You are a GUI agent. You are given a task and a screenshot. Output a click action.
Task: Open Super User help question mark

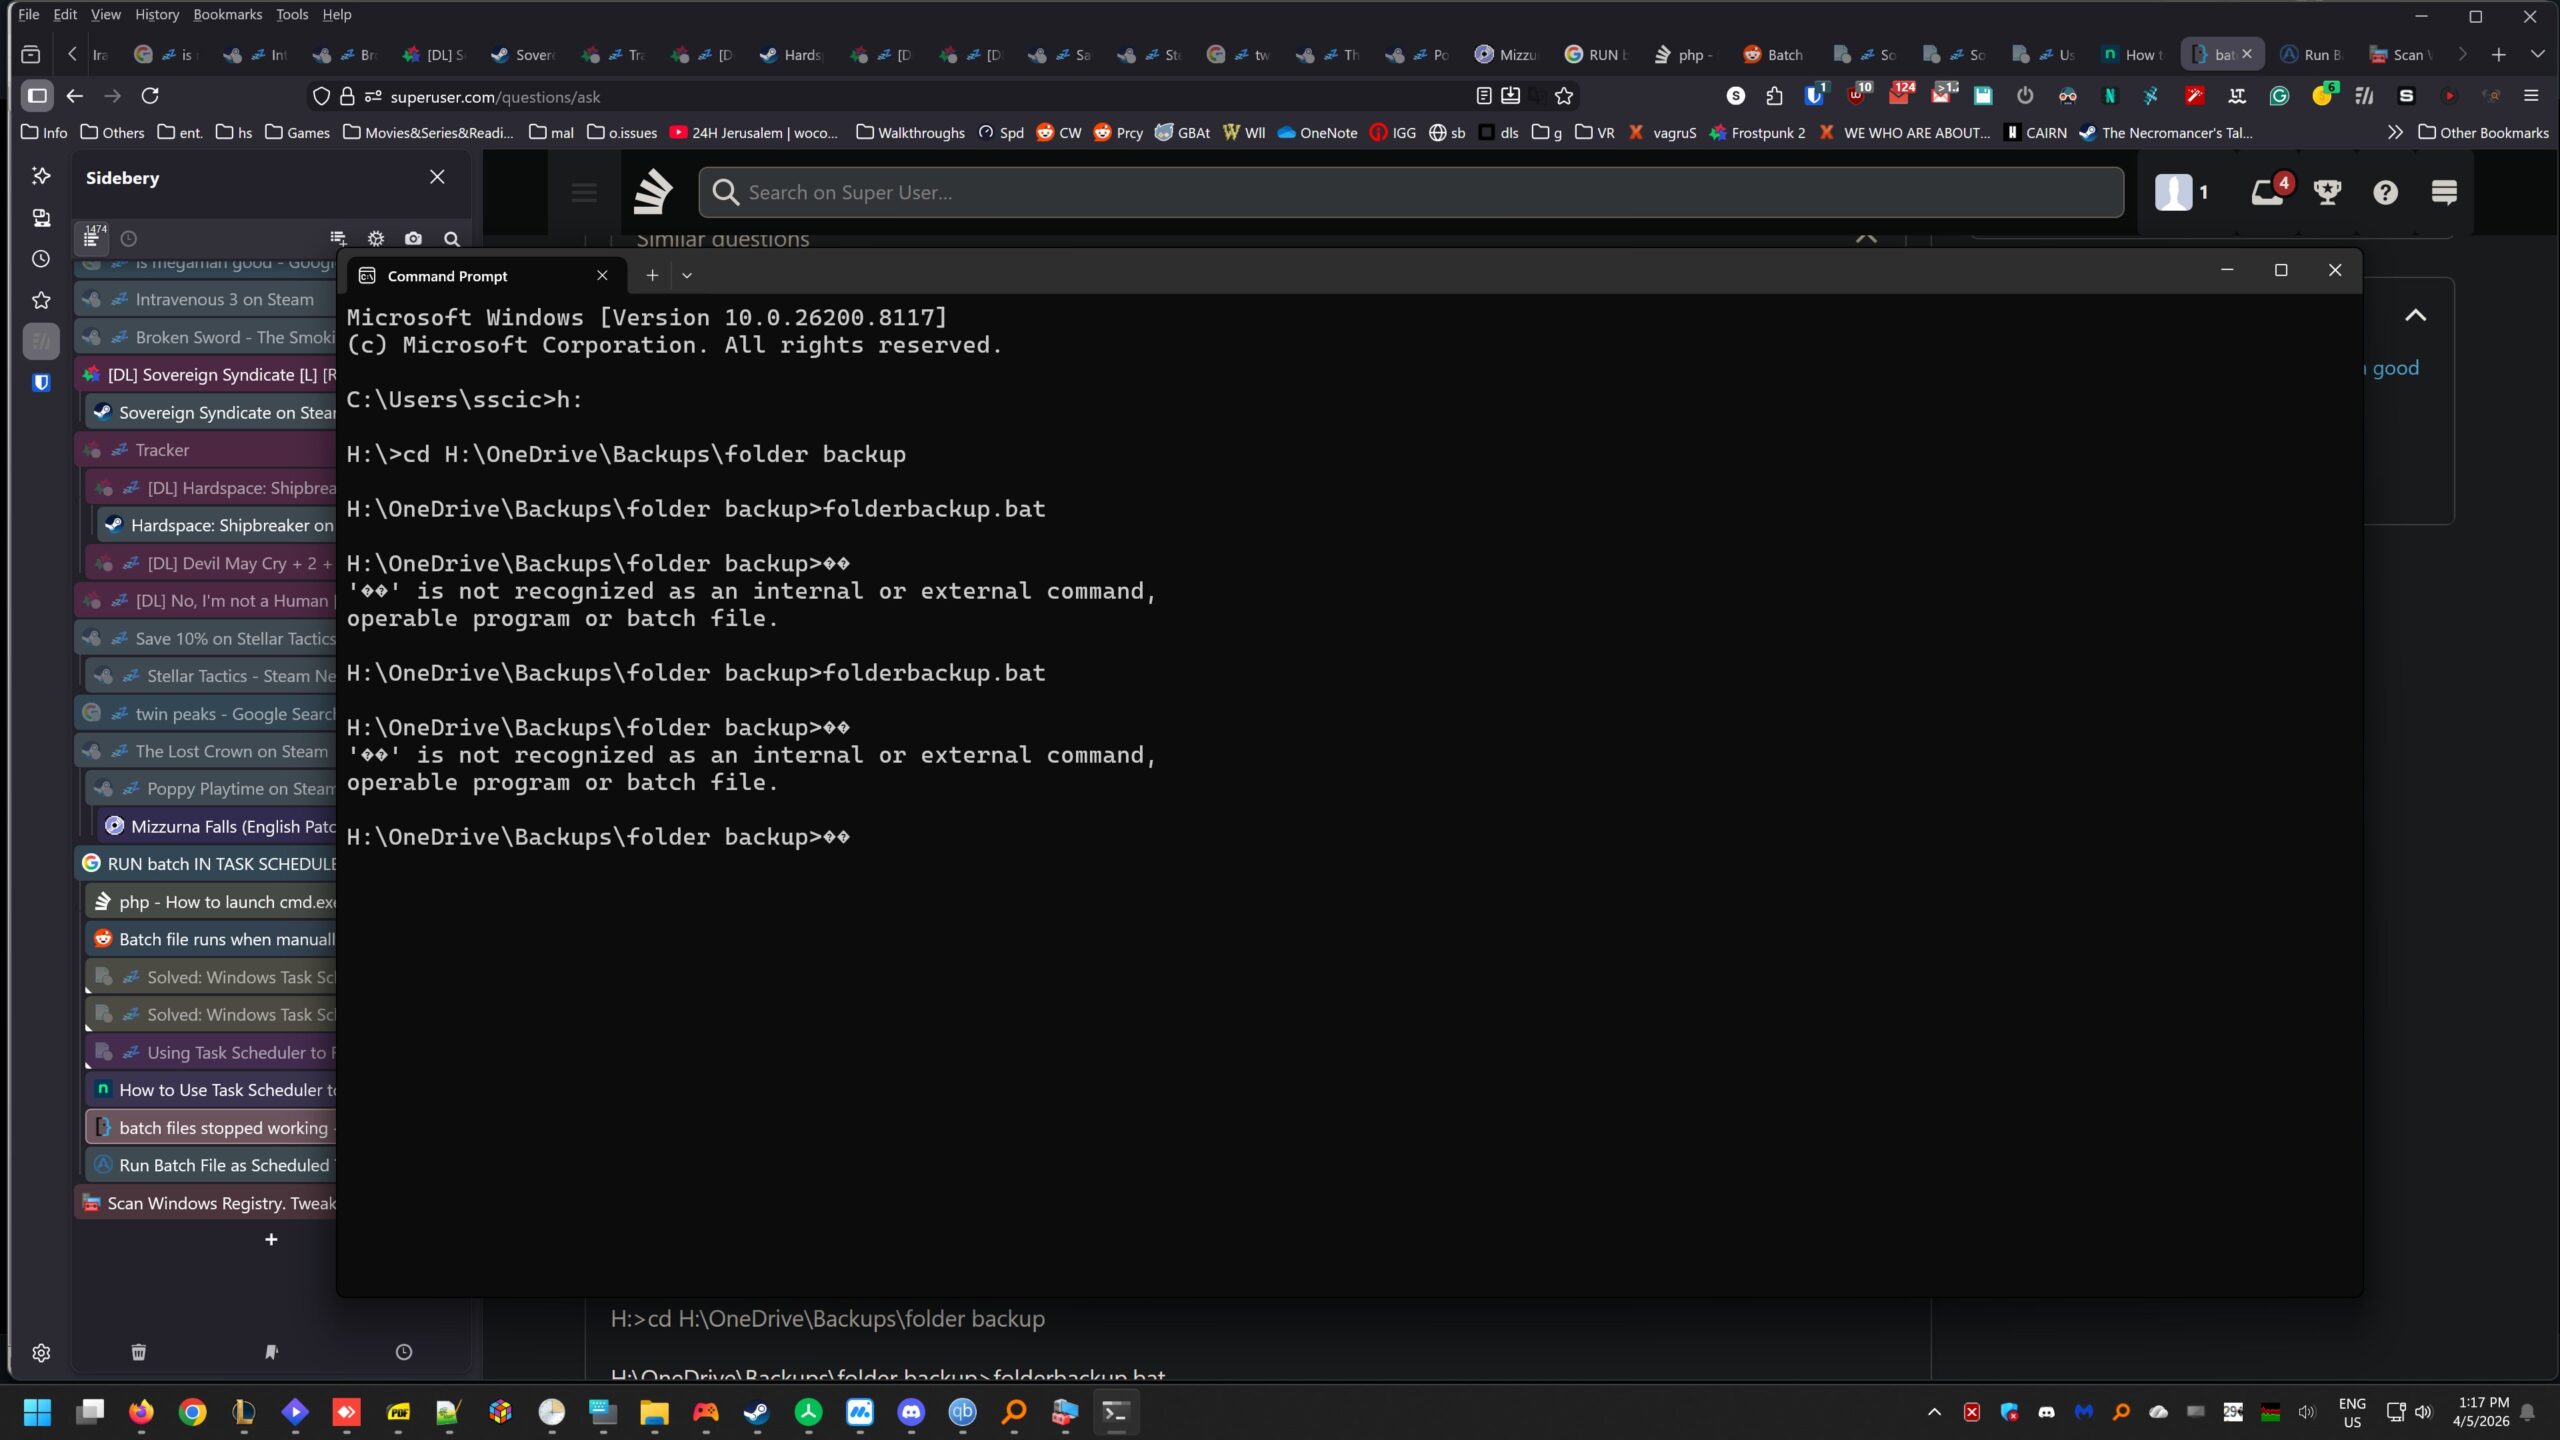click(x=2385, y=192)
